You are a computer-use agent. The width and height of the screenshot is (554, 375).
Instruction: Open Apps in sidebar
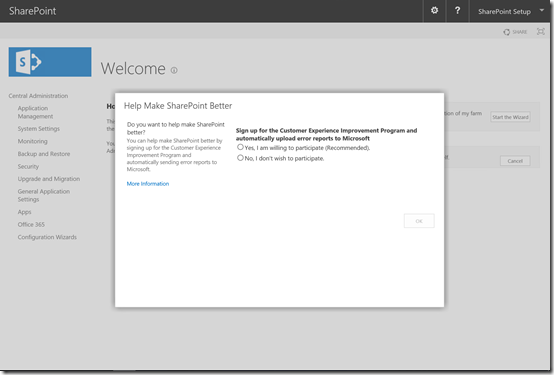[x=24, y=212]
